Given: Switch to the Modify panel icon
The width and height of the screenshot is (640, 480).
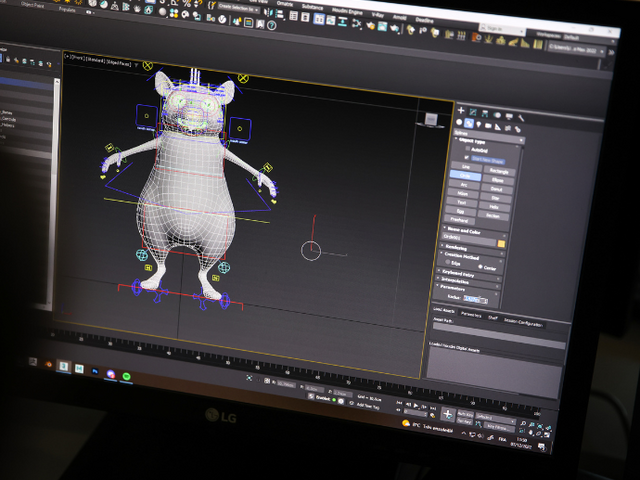Looking at the screenshot, I should [473, 111].
